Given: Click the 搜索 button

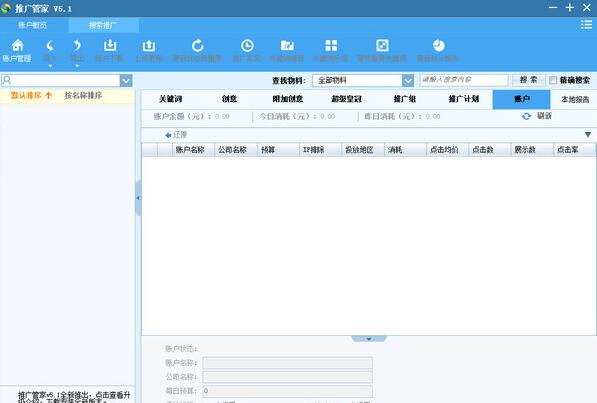Looking at the screenshot, I should pyautogui.click(x=528, y=80).
